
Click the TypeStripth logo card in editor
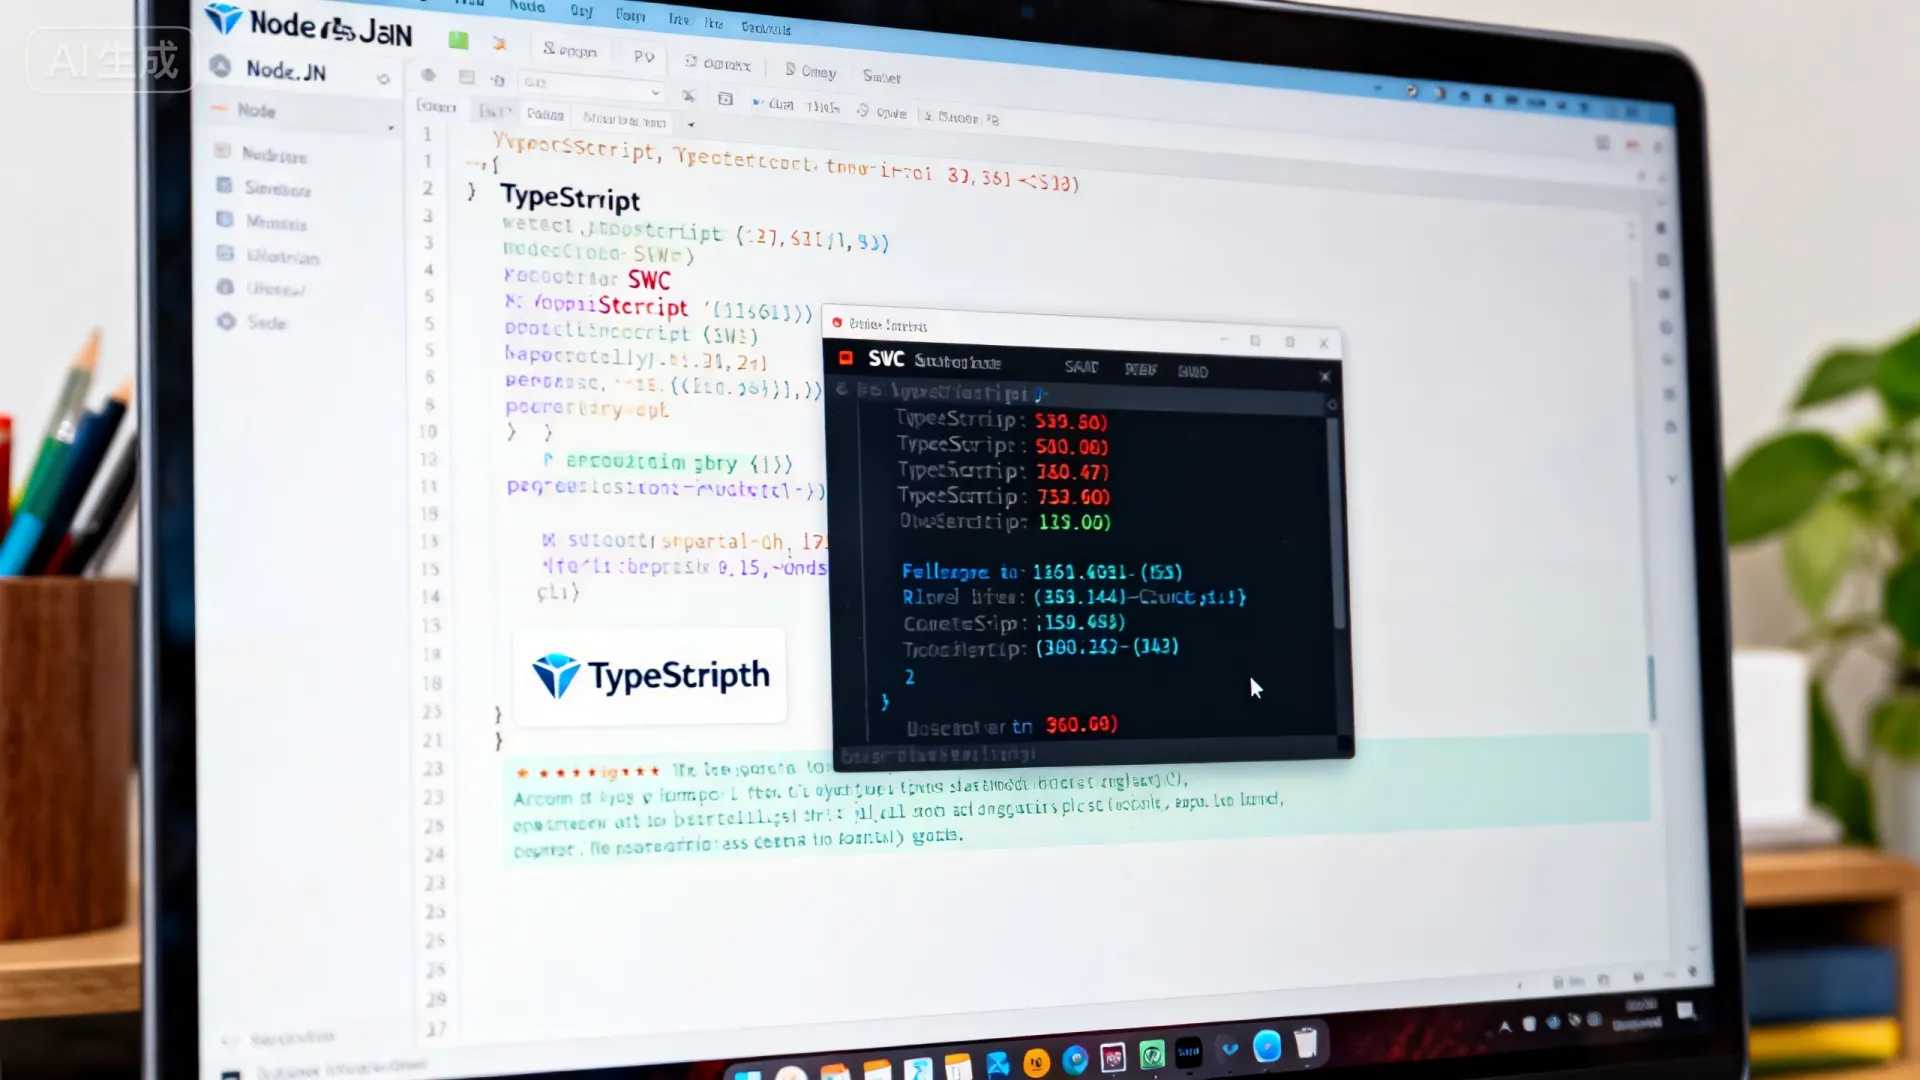click(650, 676)
